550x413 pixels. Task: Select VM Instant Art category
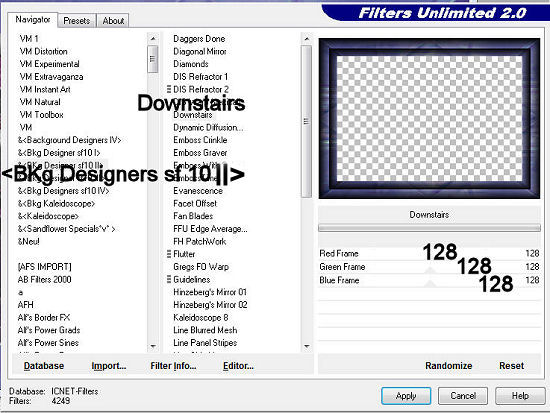[45, 89]
